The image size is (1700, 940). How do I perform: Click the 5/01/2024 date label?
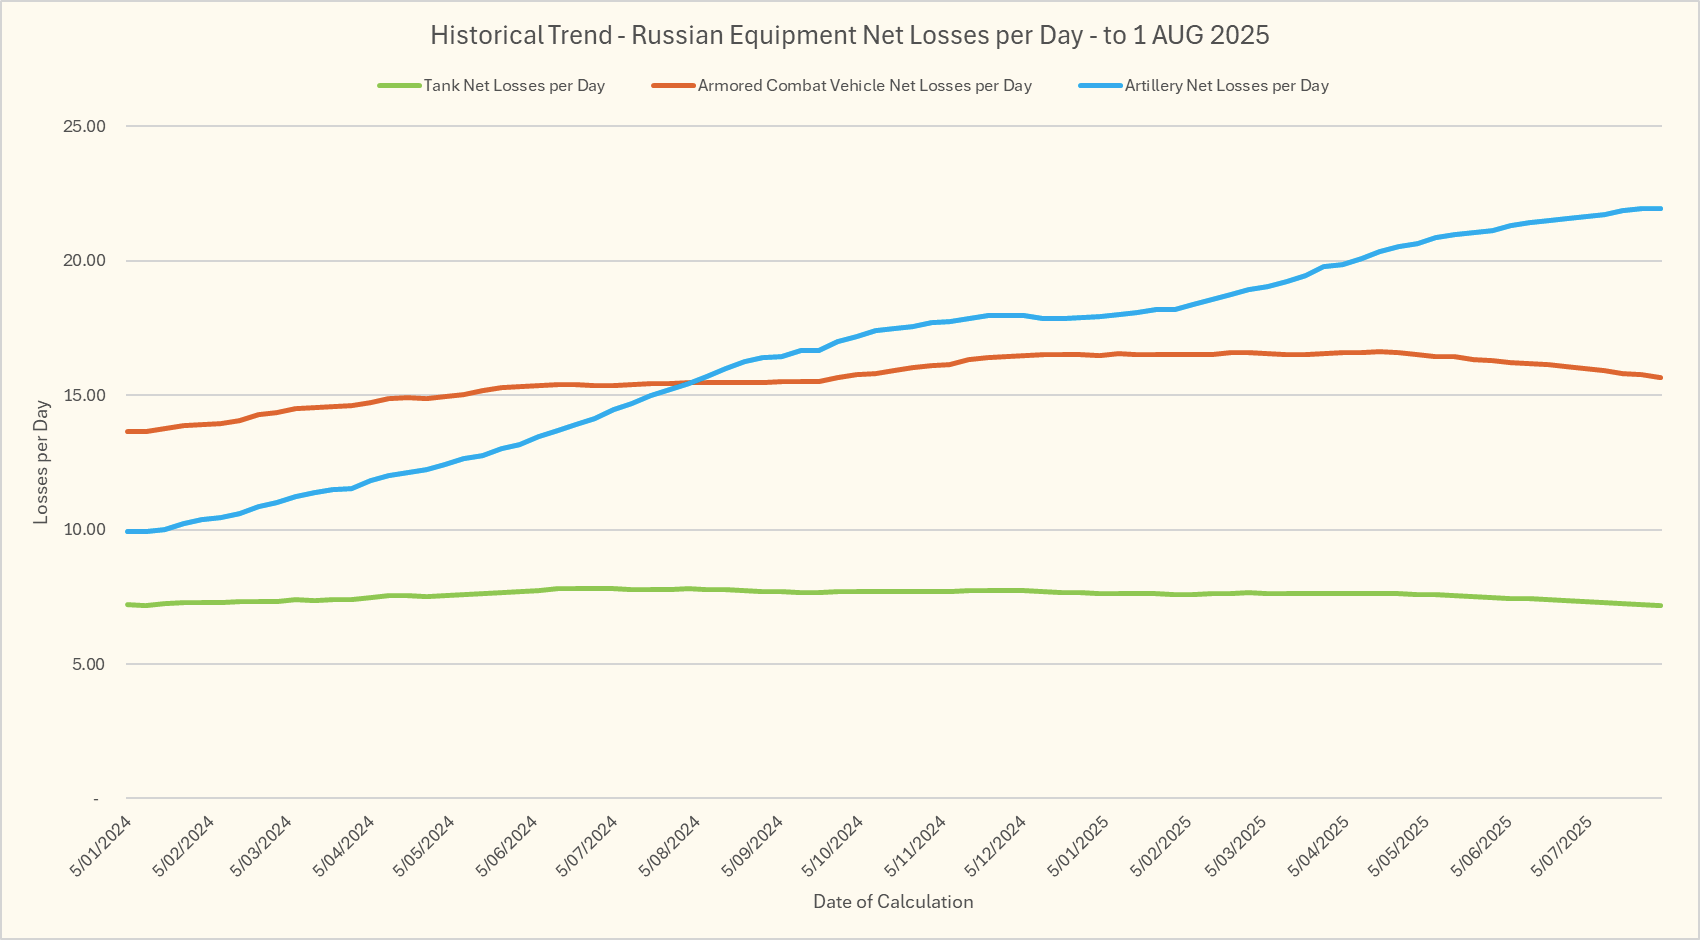(101, 846)
